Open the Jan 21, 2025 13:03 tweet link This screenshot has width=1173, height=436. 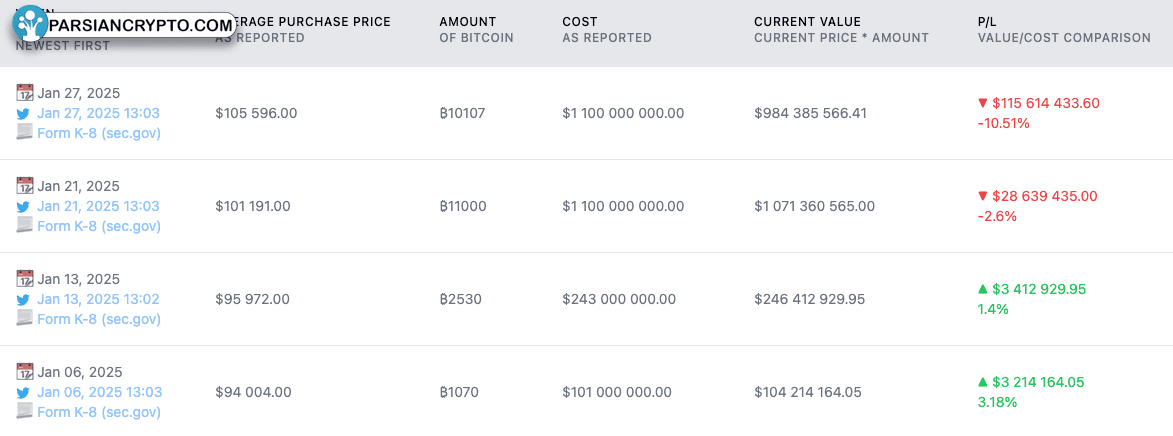(98, 206)
